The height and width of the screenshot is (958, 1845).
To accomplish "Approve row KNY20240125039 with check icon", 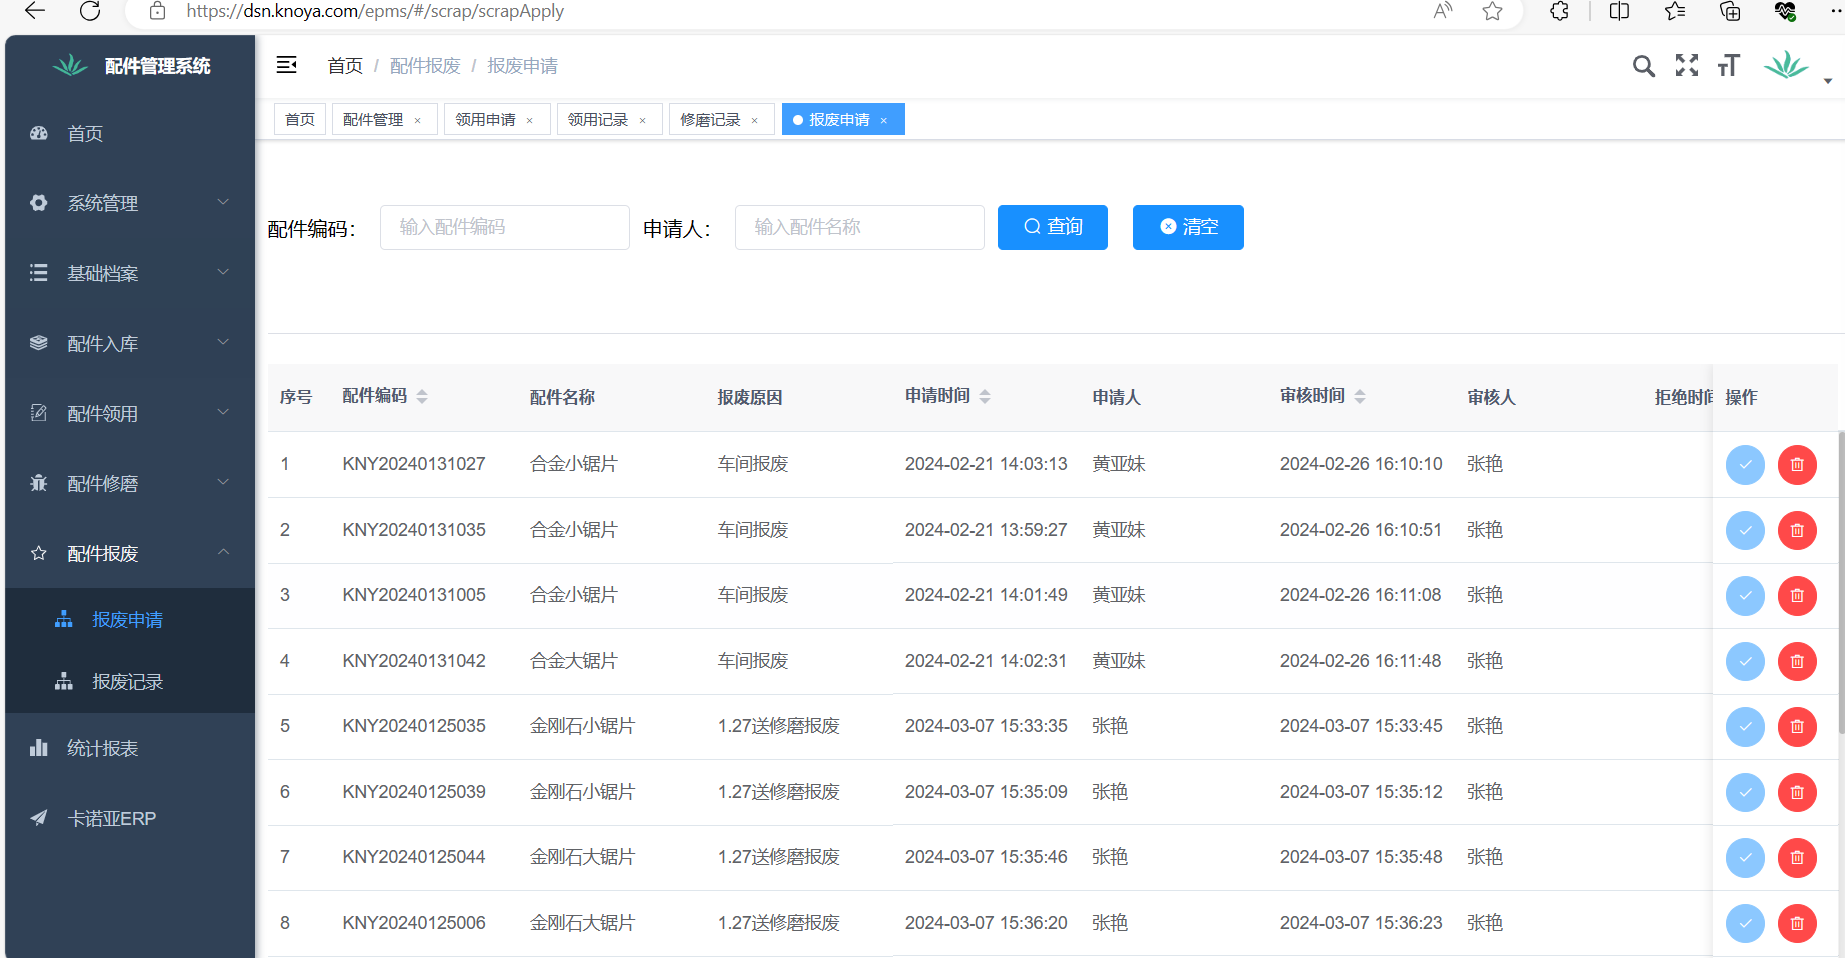I will pos(1745,792).
